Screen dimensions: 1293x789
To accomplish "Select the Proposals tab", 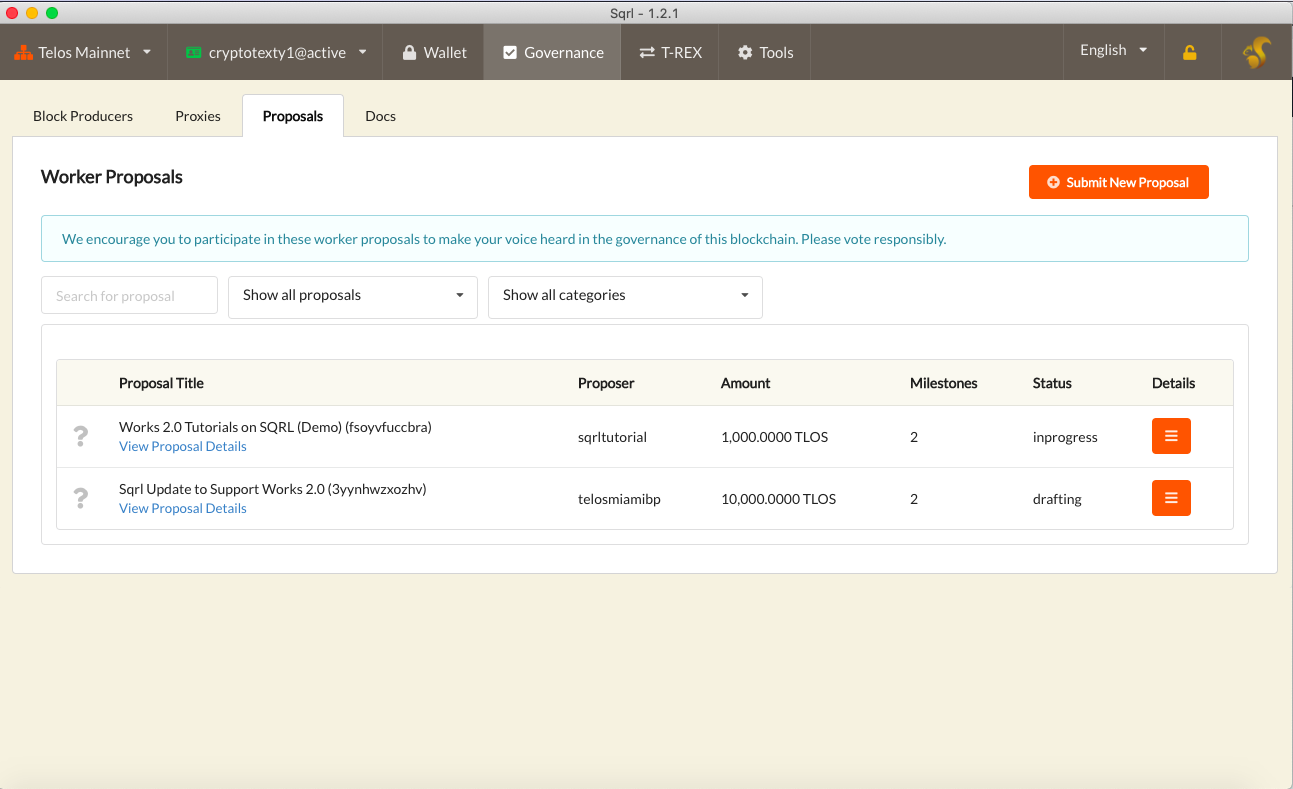I will point(293,116).
